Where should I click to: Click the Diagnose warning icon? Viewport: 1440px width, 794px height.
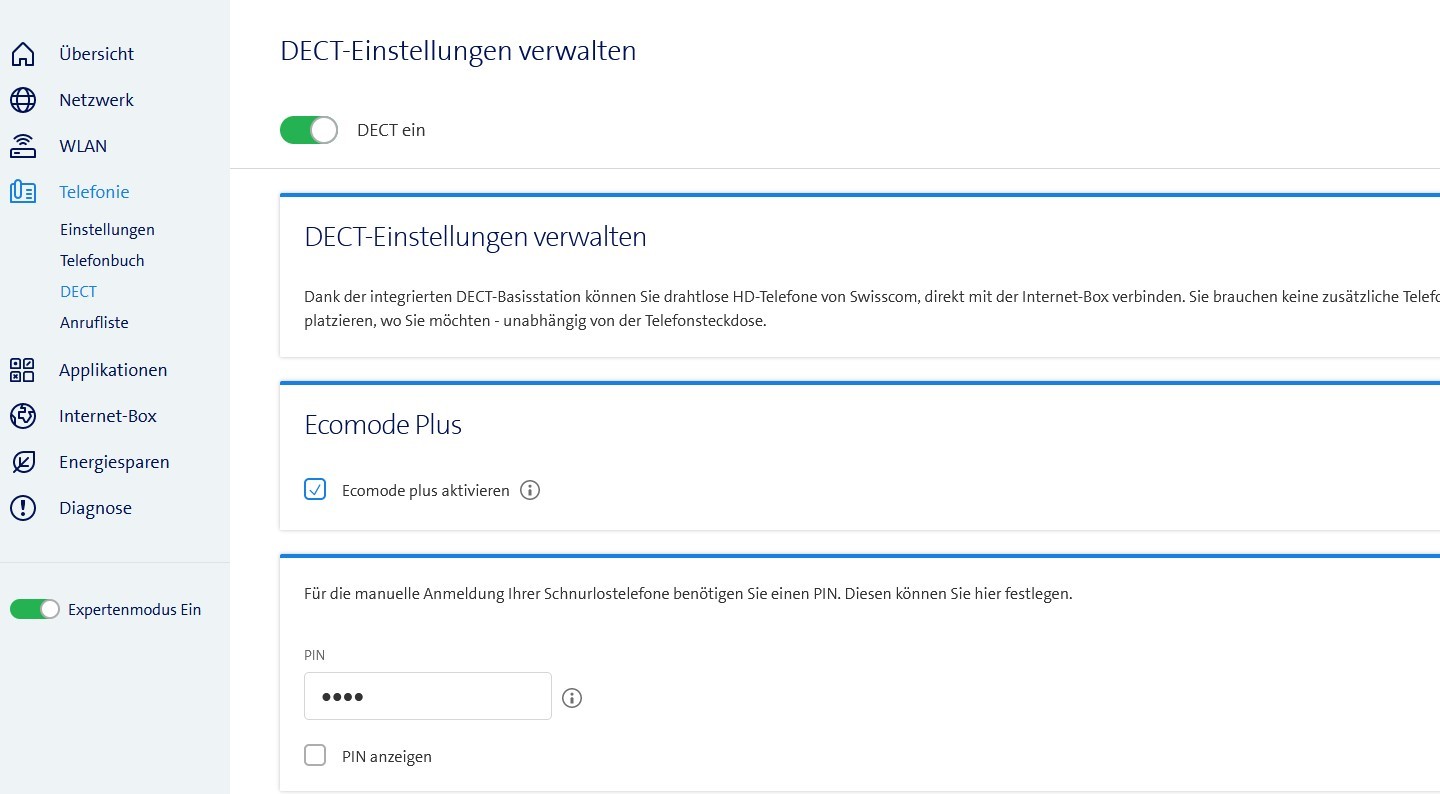[x=23, y=507]
